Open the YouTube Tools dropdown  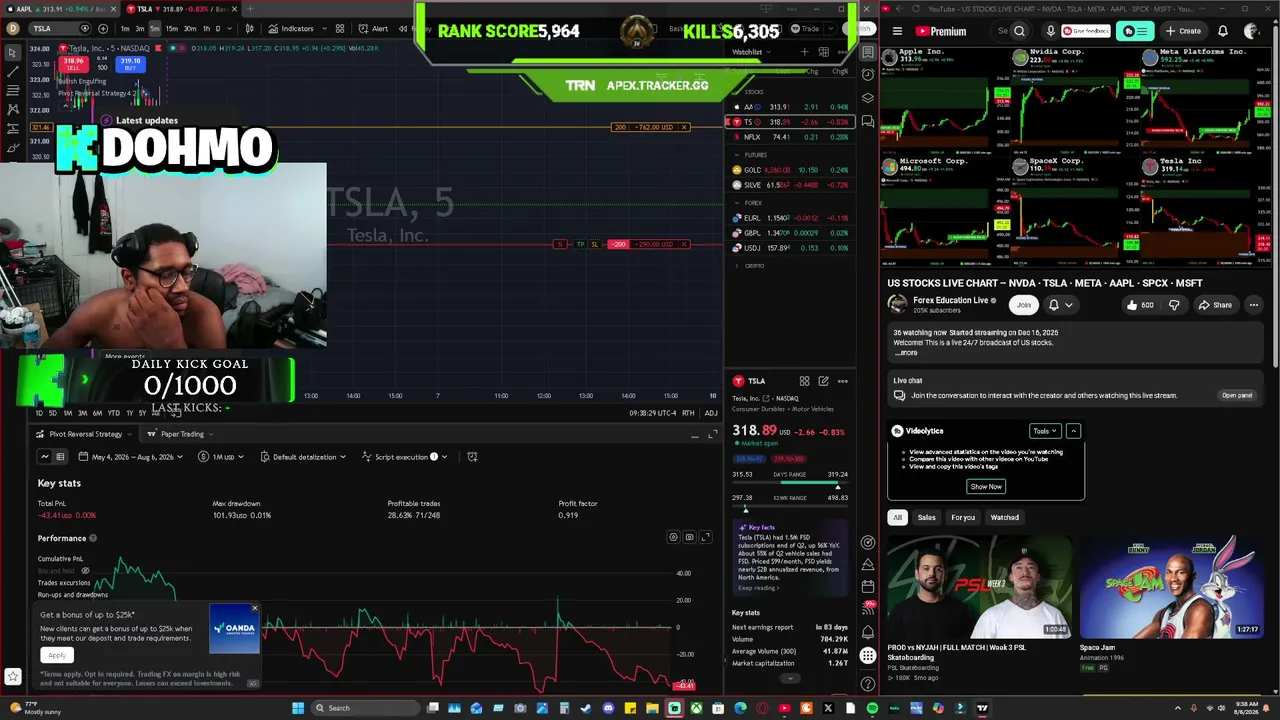[1045, 431]
